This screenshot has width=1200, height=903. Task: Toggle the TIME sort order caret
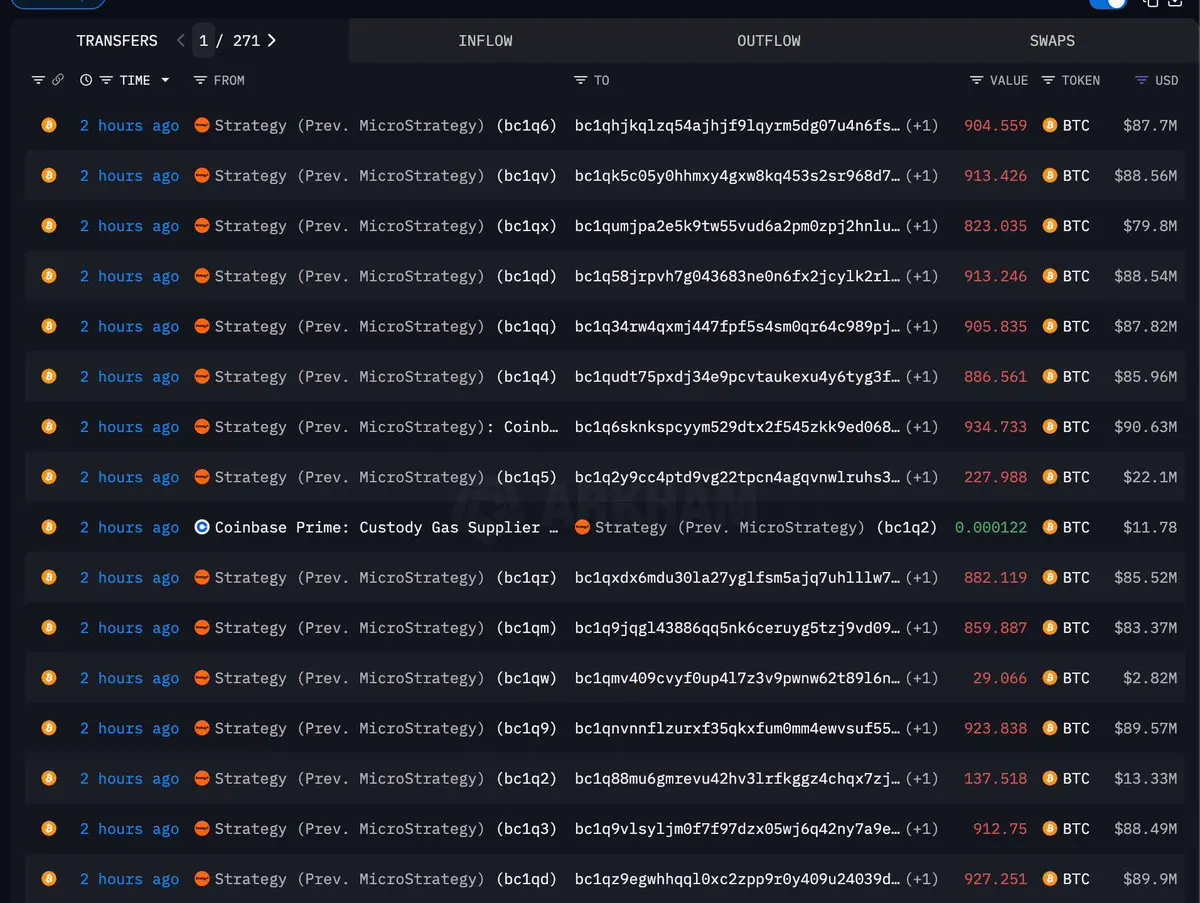tap(165, 80)
